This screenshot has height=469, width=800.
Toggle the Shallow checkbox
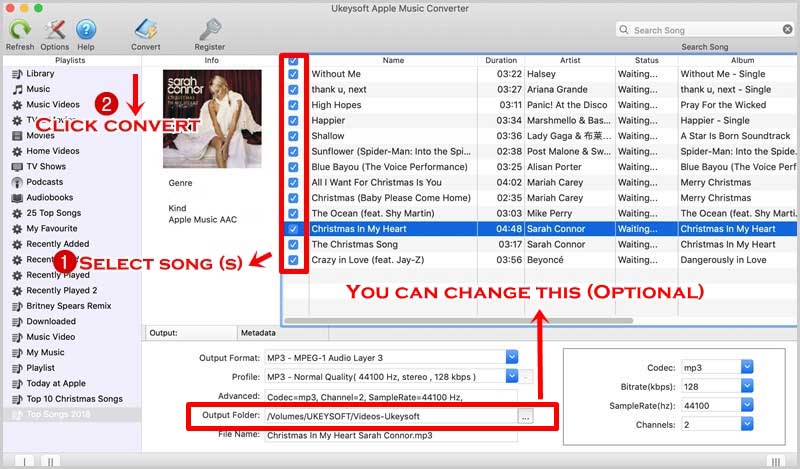[x=293, y=136]
